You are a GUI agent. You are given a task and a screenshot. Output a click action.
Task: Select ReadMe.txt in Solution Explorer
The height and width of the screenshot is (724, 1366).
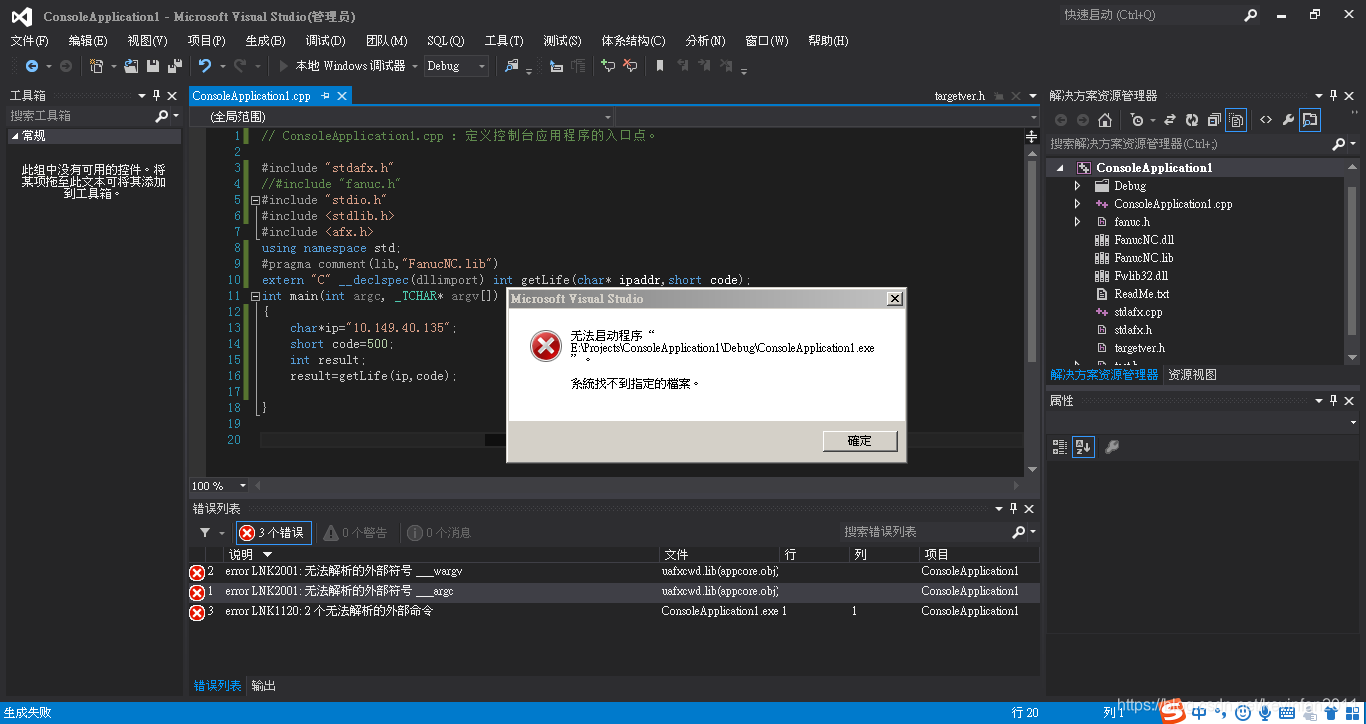coord(1141,294)
